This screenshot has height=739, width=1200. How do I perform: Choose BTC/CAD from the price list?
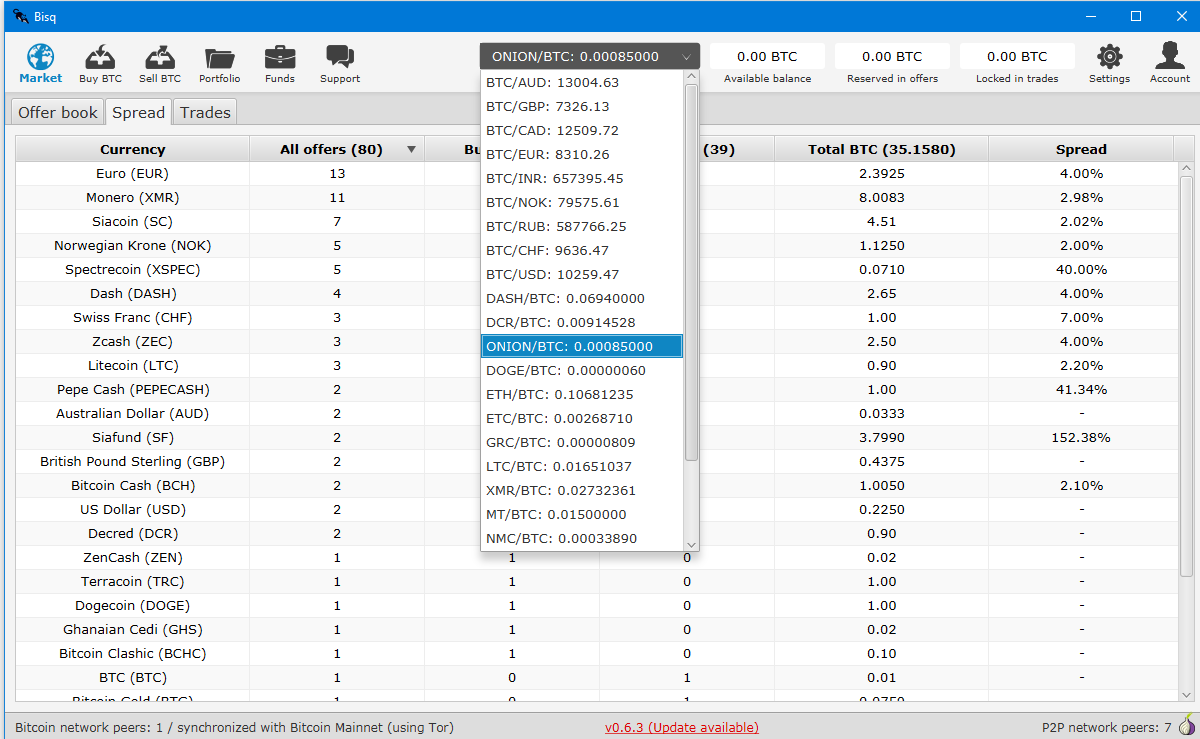[582, 130]
